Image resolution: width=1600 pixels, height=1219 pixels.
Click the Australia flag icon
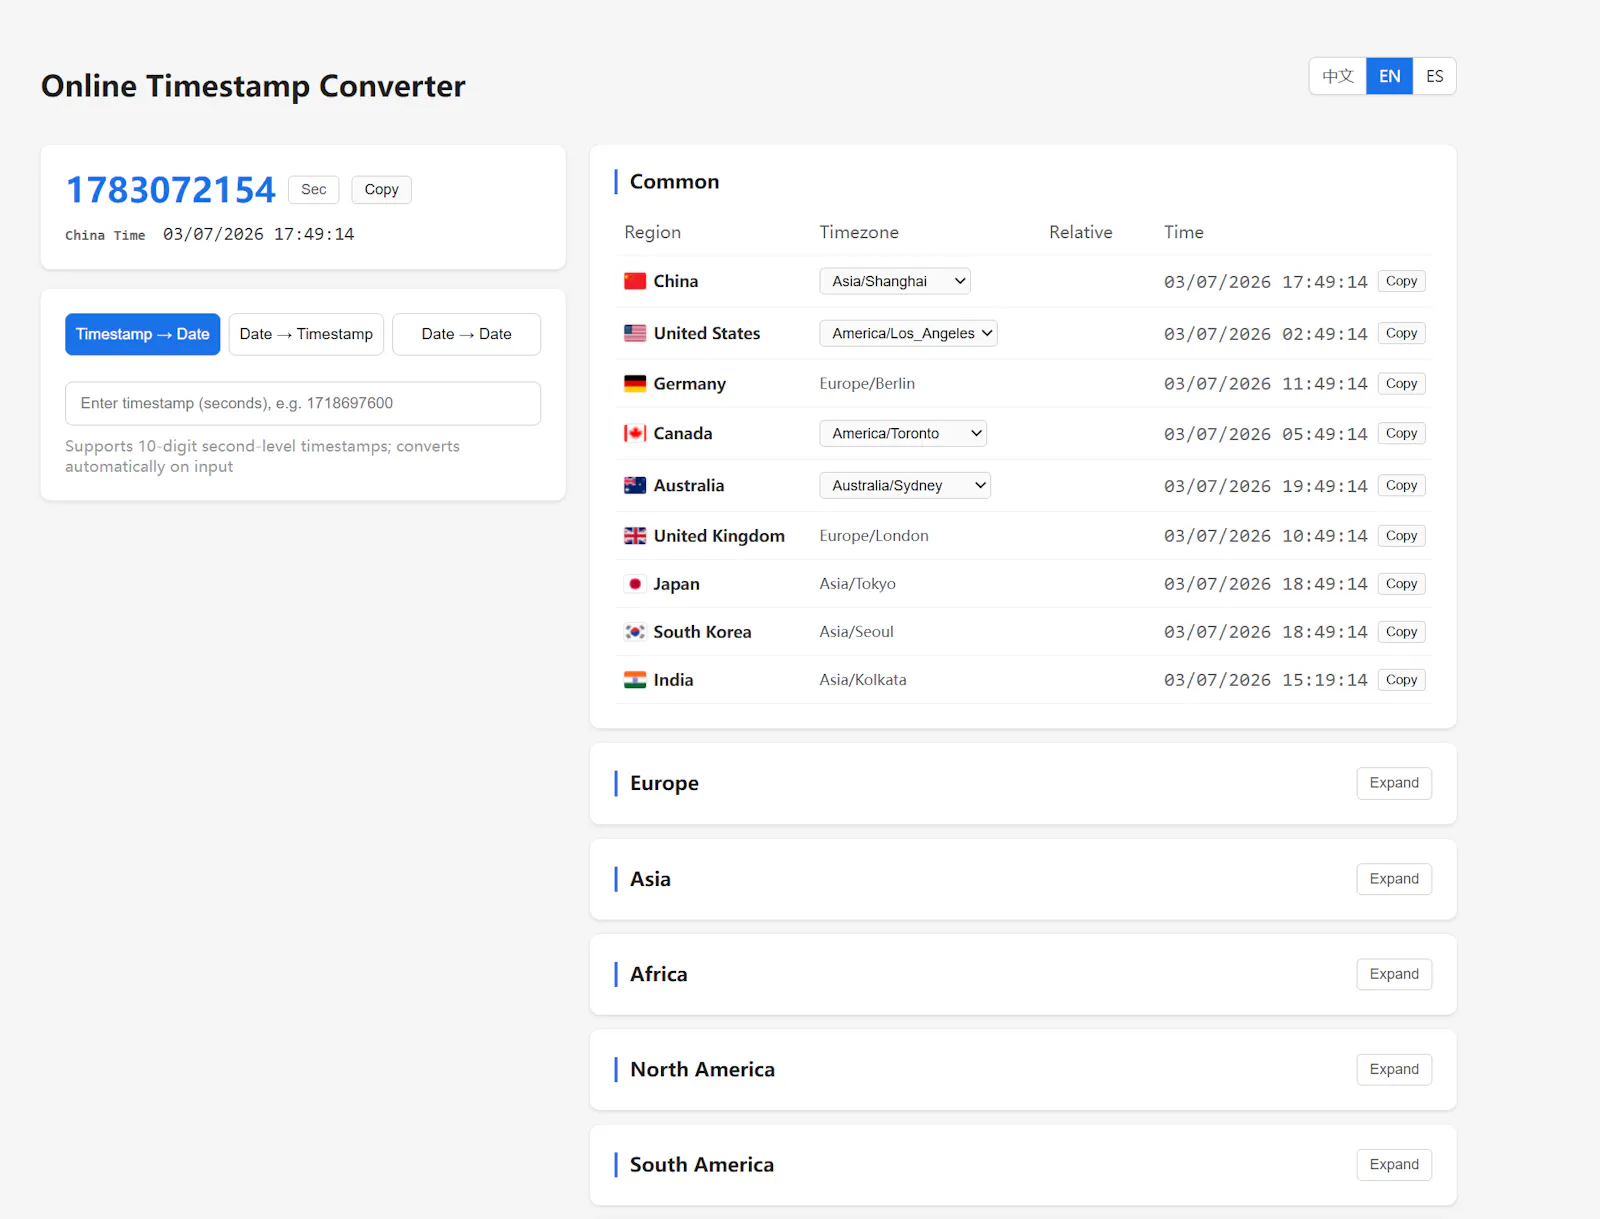pos(635,485)
